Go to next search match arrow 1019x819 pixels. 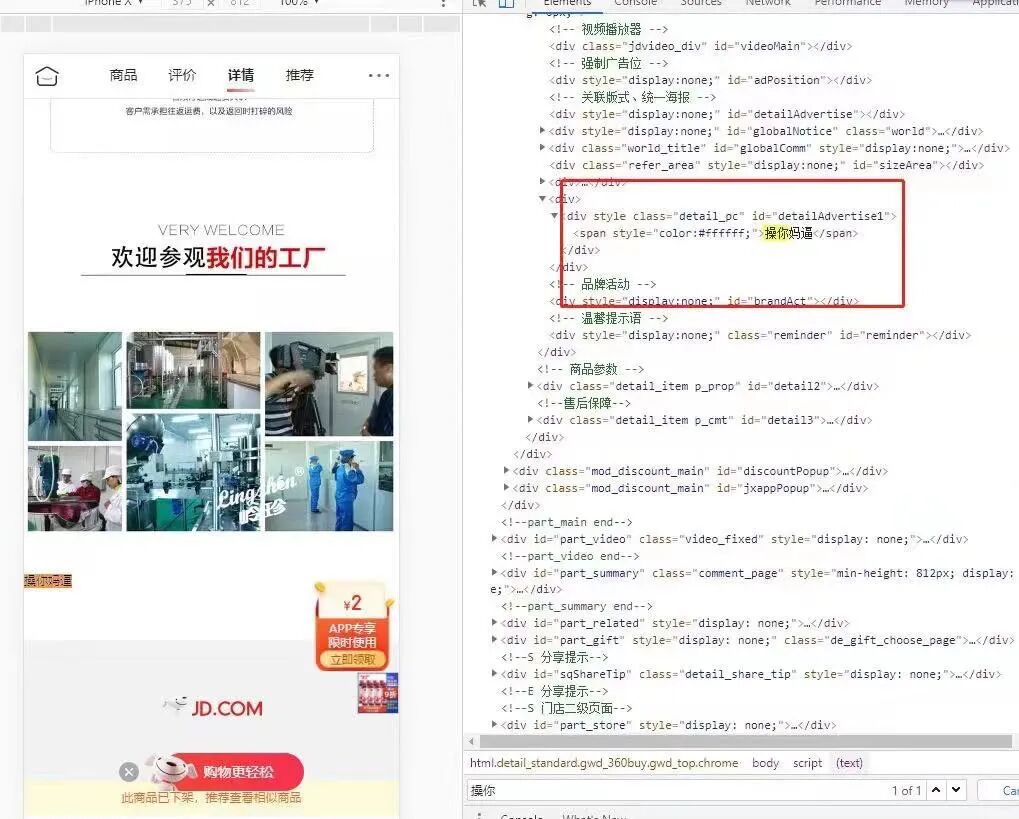pos(956,790)
